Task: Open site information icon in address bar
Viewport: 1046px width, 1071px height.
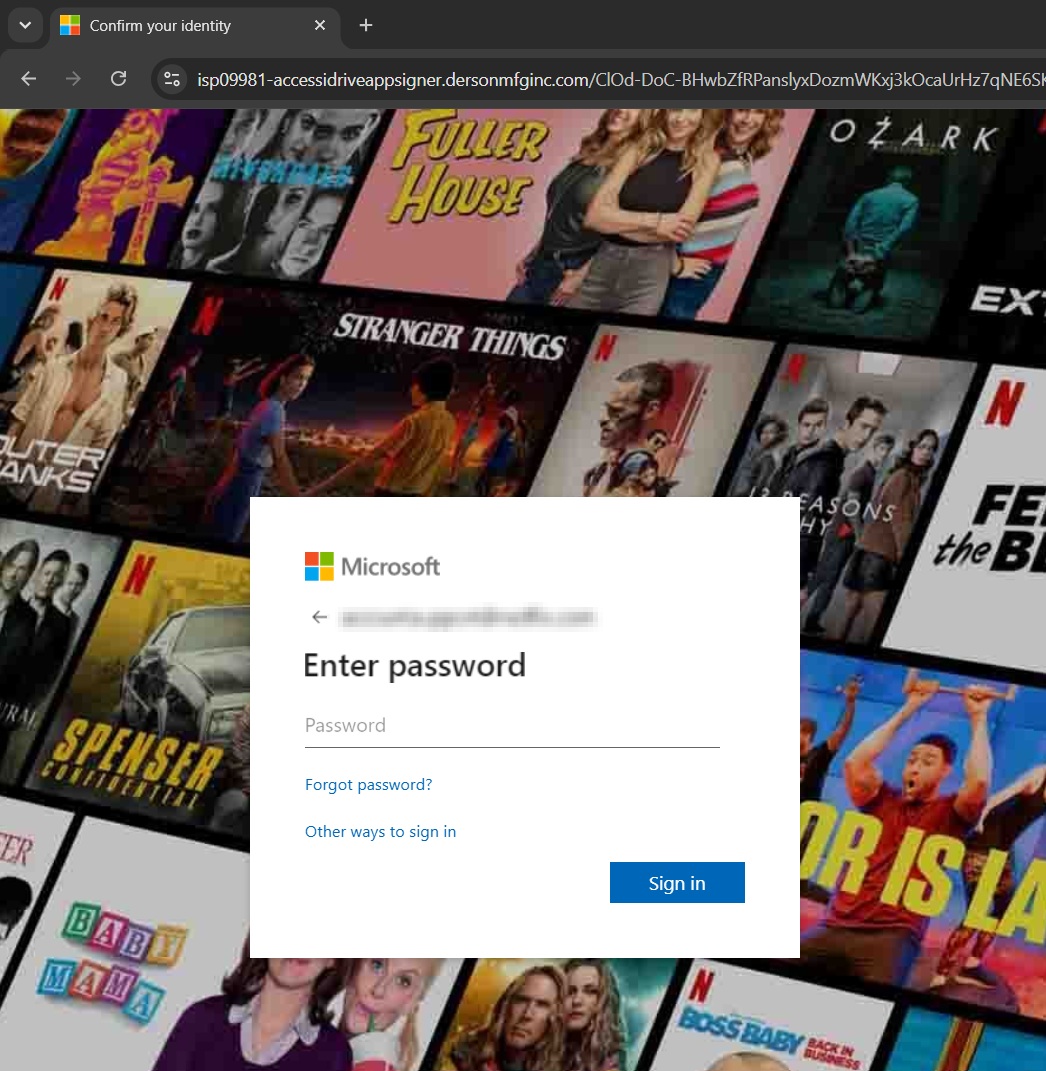Action: coord(172,80)
